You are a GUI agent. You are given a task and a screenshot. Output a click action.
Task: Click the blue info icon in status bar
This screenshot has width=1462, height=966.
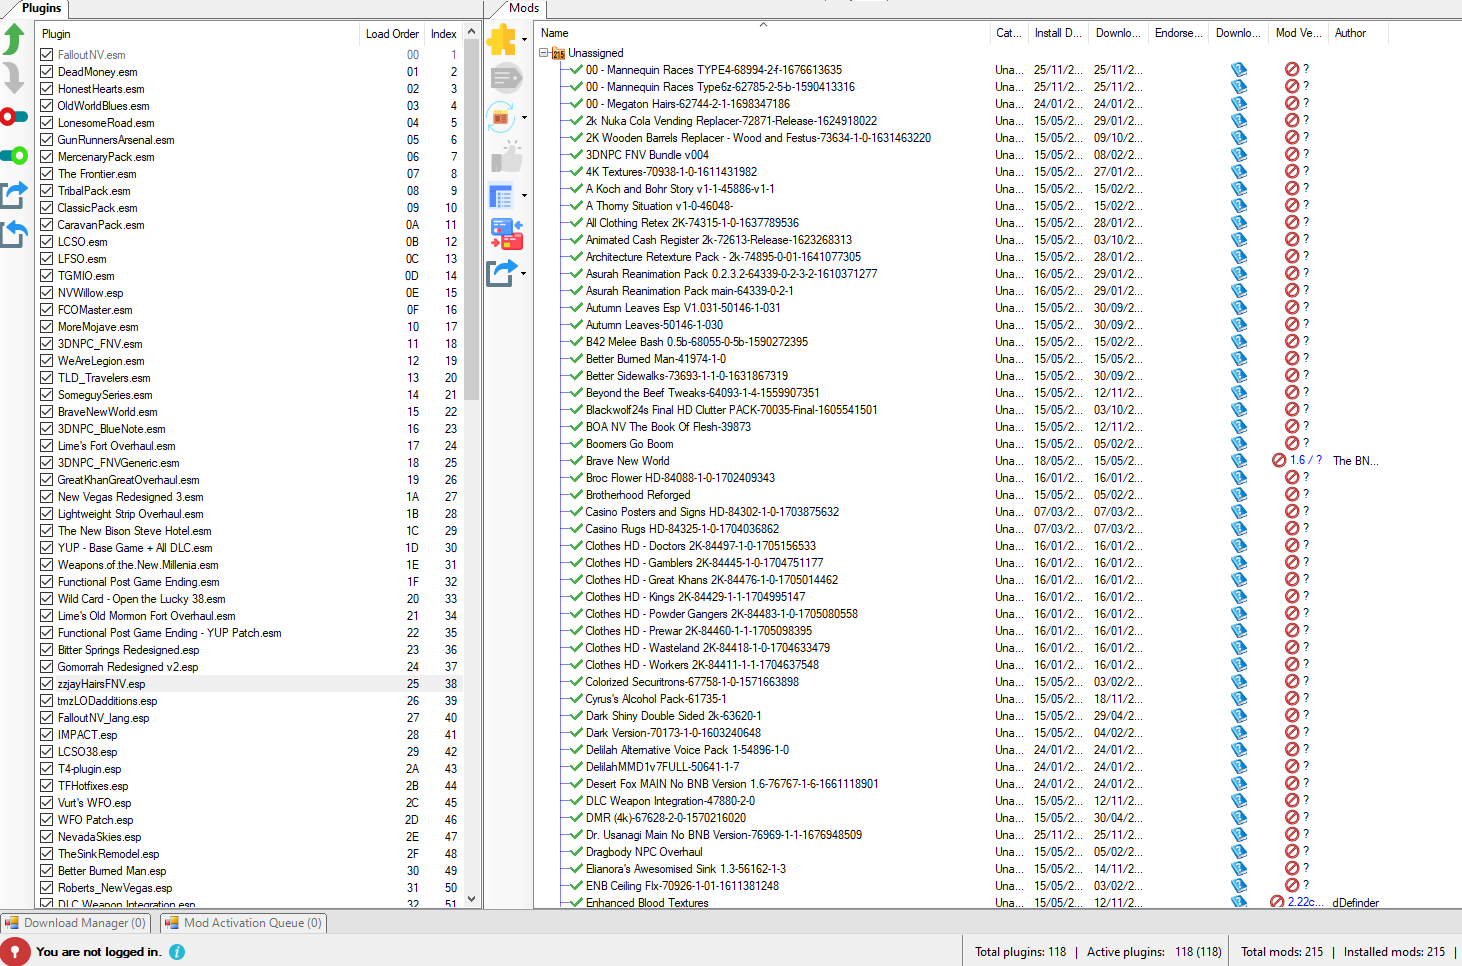coord(177,952)
